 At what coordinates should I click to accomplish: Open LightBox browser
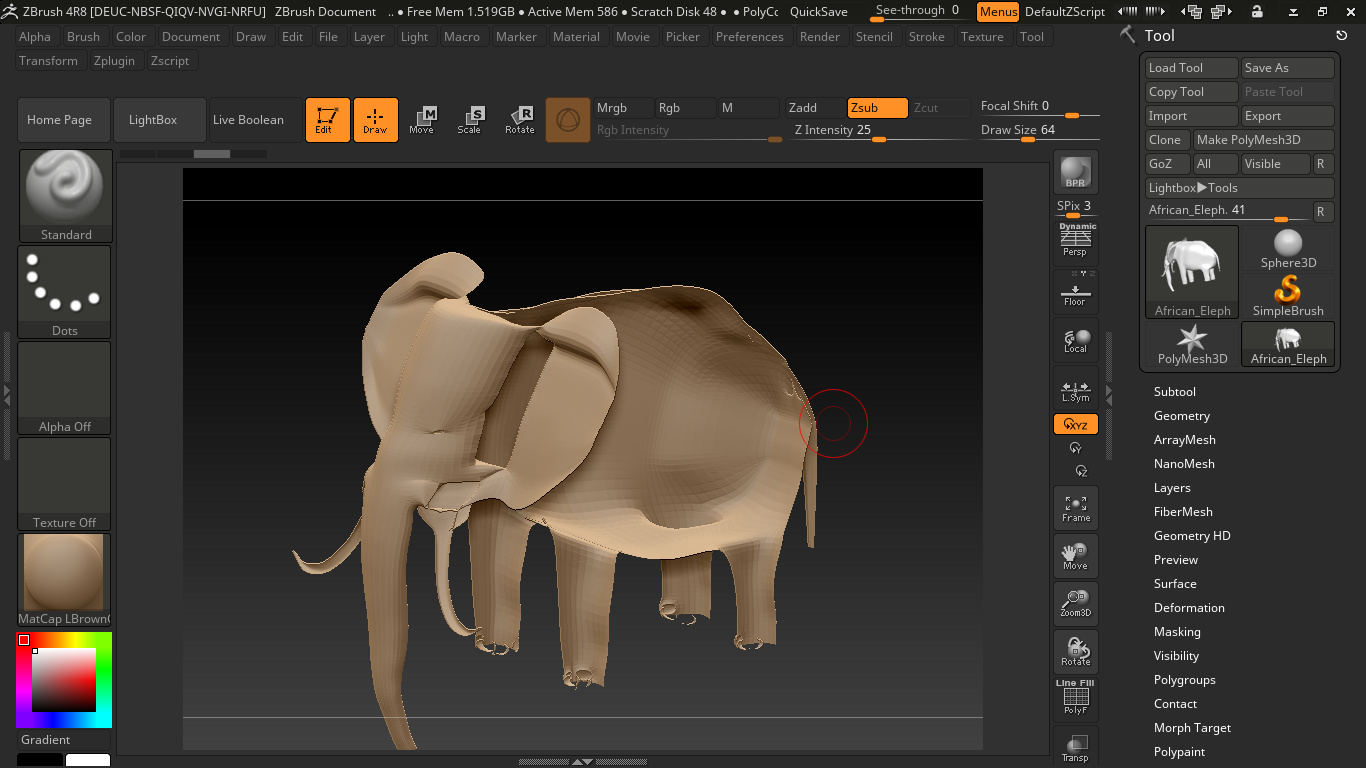click(x=159, y=120)
